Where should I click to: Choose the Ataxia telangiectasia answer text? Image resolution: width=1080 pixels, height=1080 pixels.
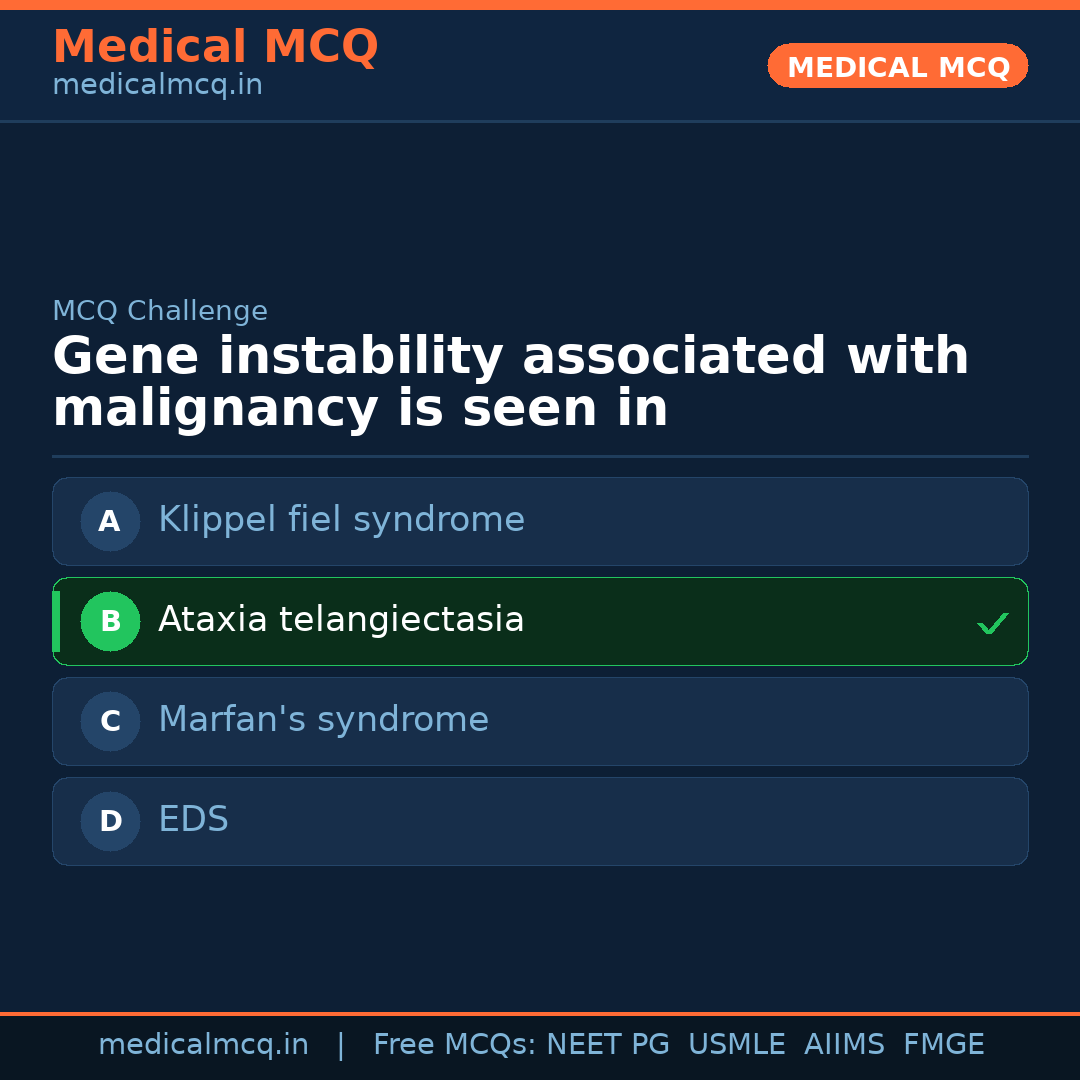[341, 620]
